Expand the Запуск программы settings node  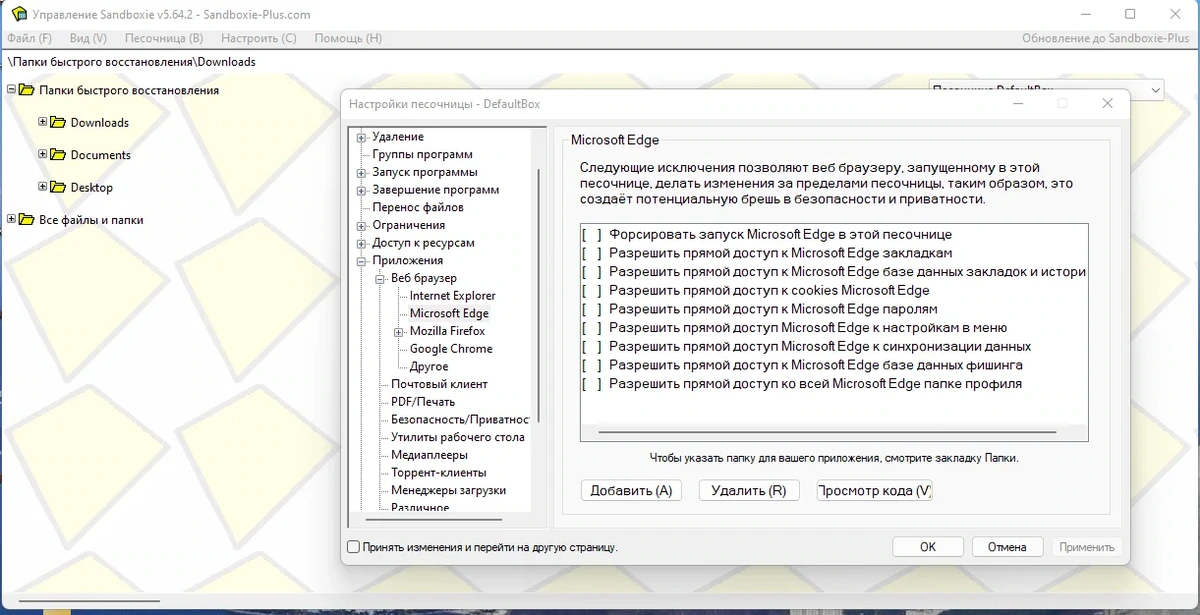coord(361,172)
